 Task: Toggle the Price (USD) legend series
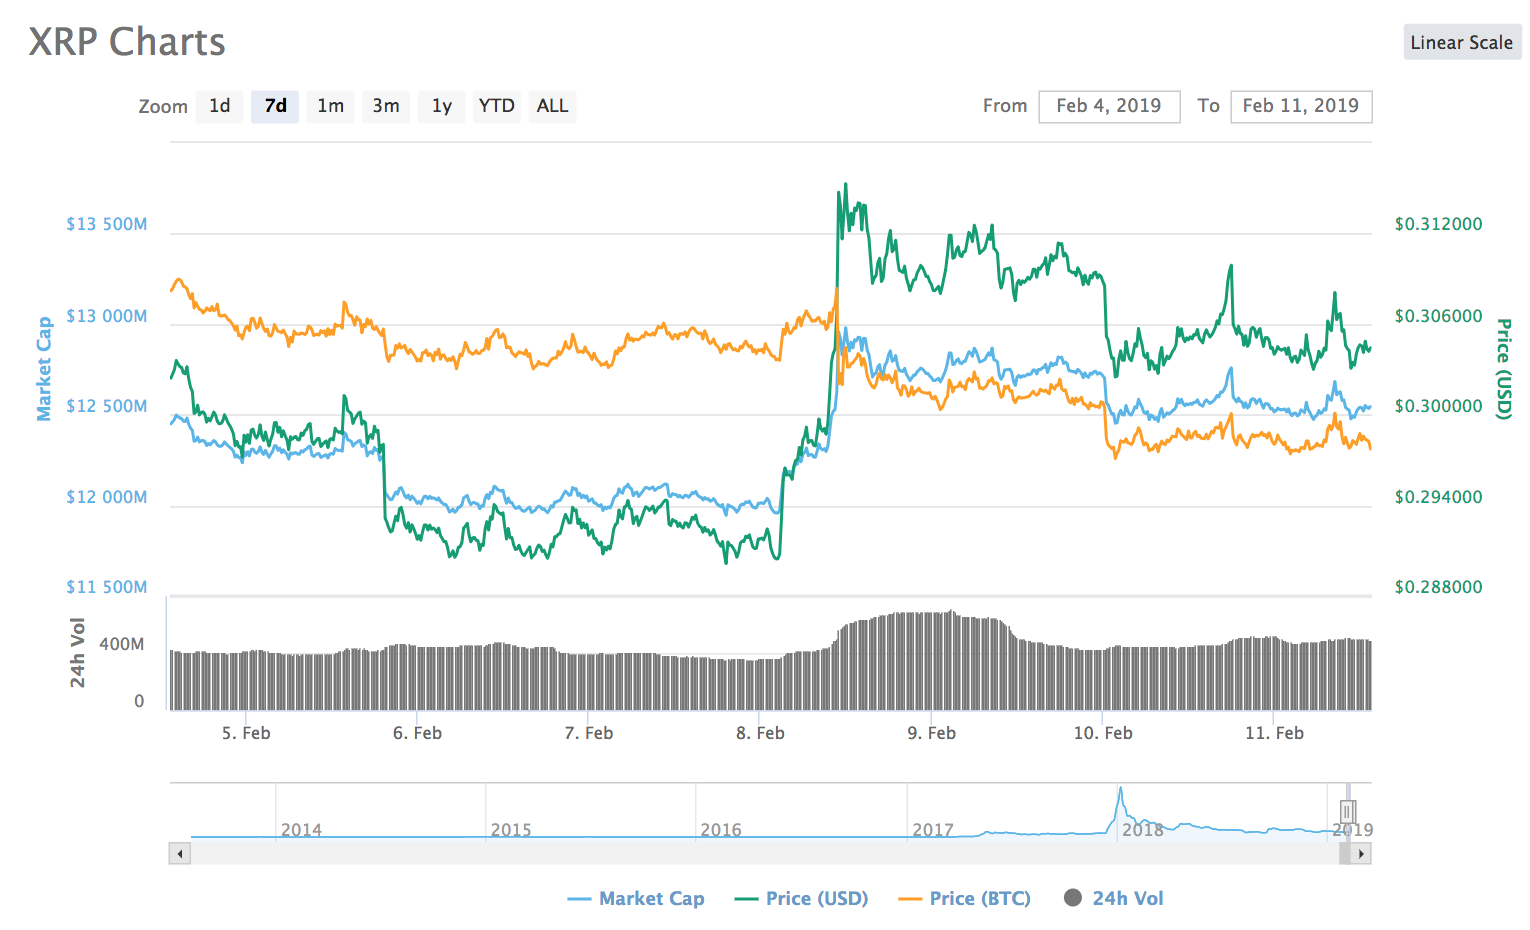[x=801, y=898]
